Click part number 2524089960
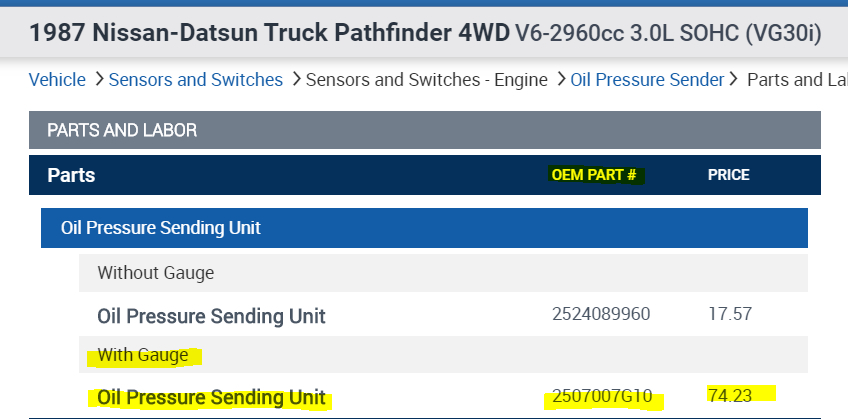This screenshot has width=848, height=419. click(x=601, y=315)
